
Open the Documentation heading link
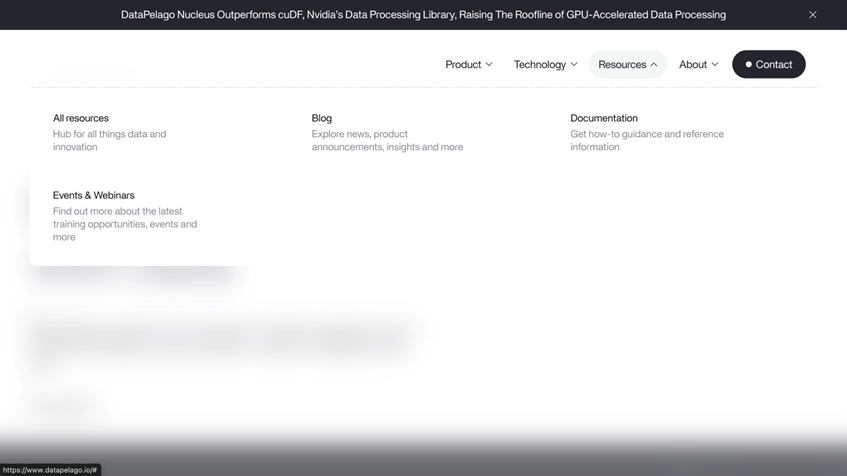604,118
